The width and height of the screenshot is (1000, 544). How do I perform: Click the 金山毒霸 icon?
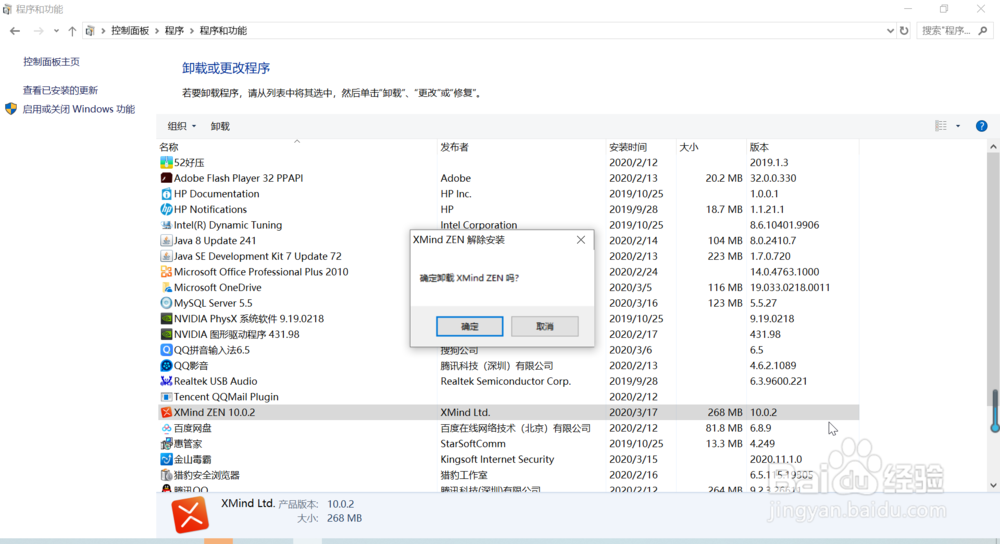pos(166,459)
